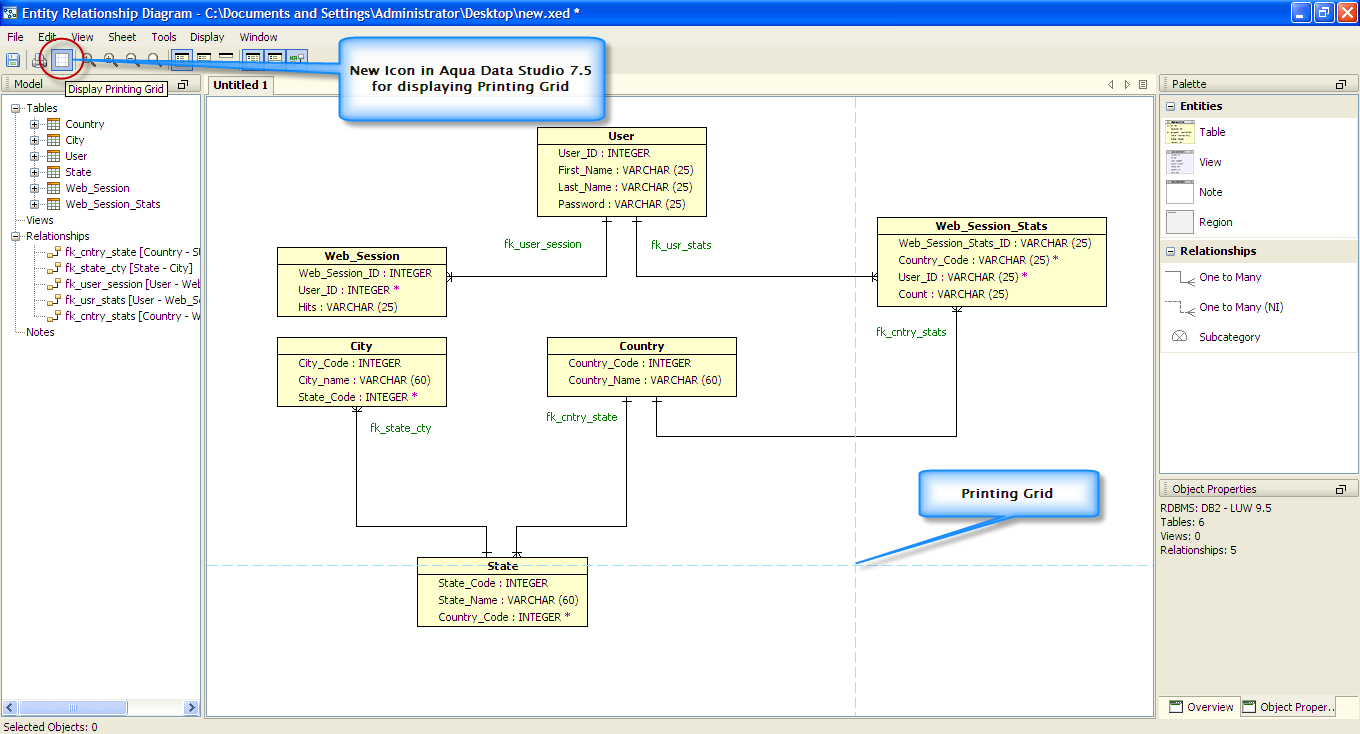Switch to the Object Properties bottom tab
The image size is (1360, 734).
point(1289,707)
